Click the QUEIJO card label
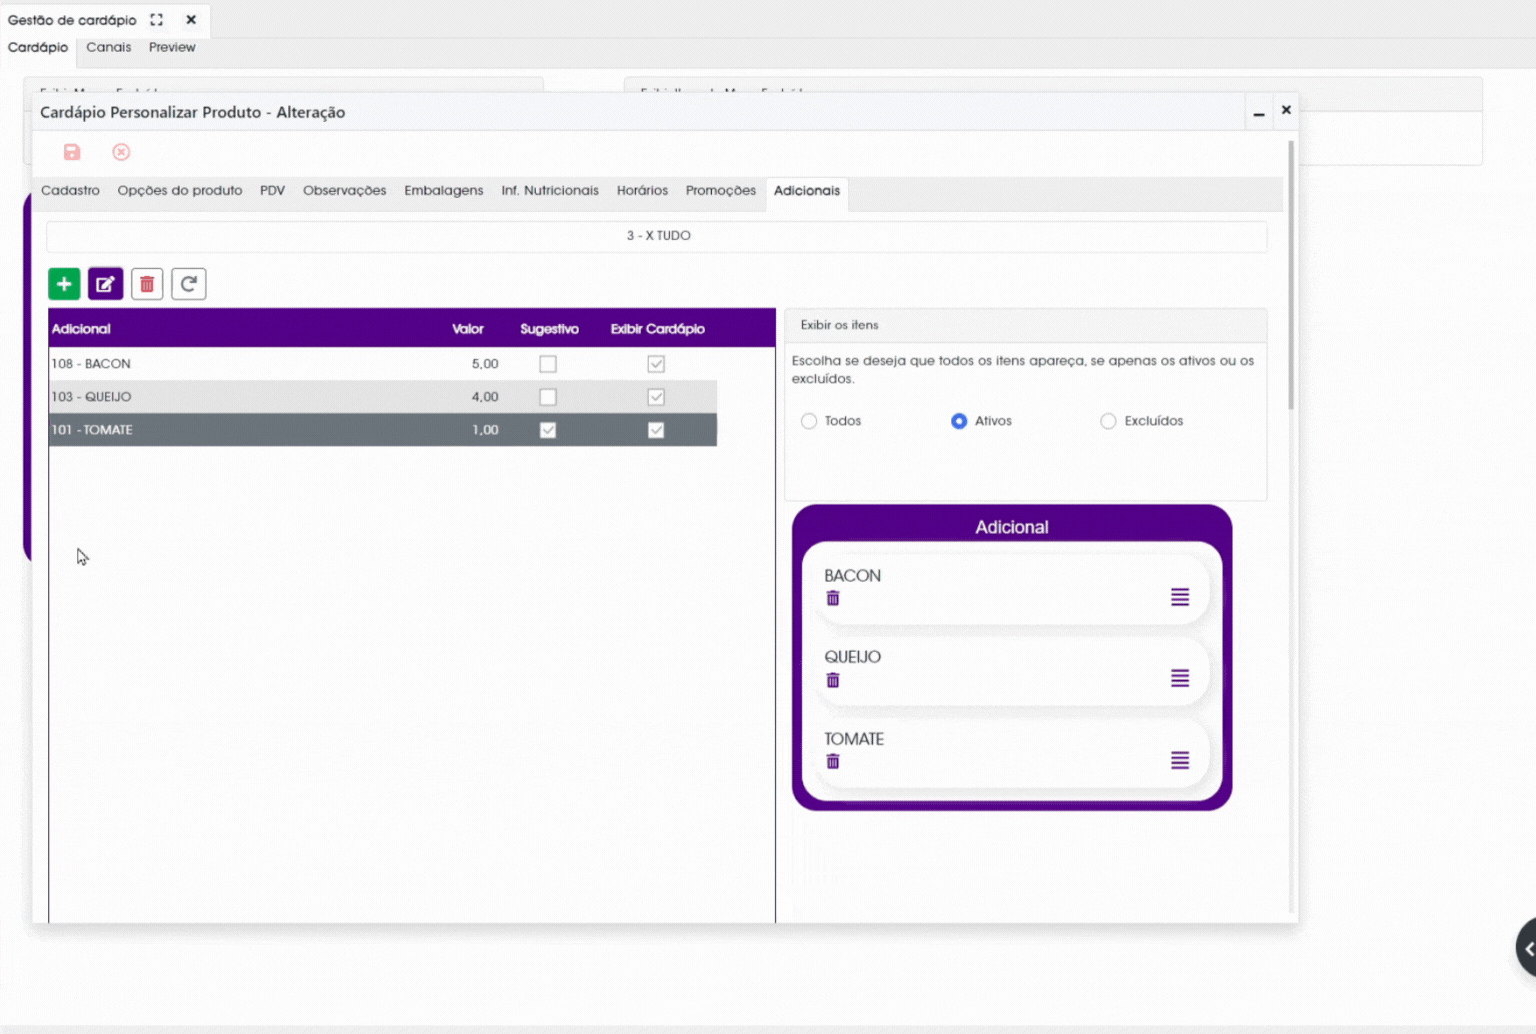The width and height of the screenshot is (1536, 1034). coord(852,657)
